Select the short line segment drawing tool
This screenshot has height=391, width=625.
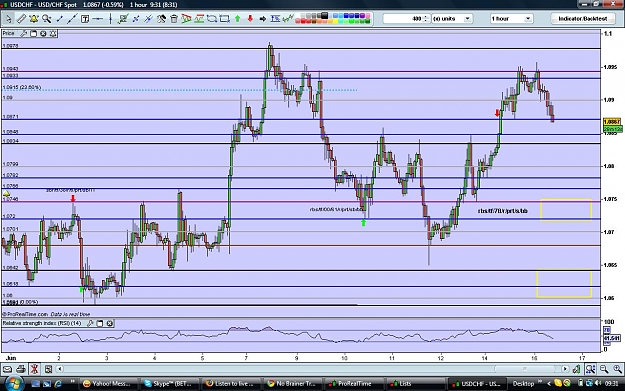60,19
